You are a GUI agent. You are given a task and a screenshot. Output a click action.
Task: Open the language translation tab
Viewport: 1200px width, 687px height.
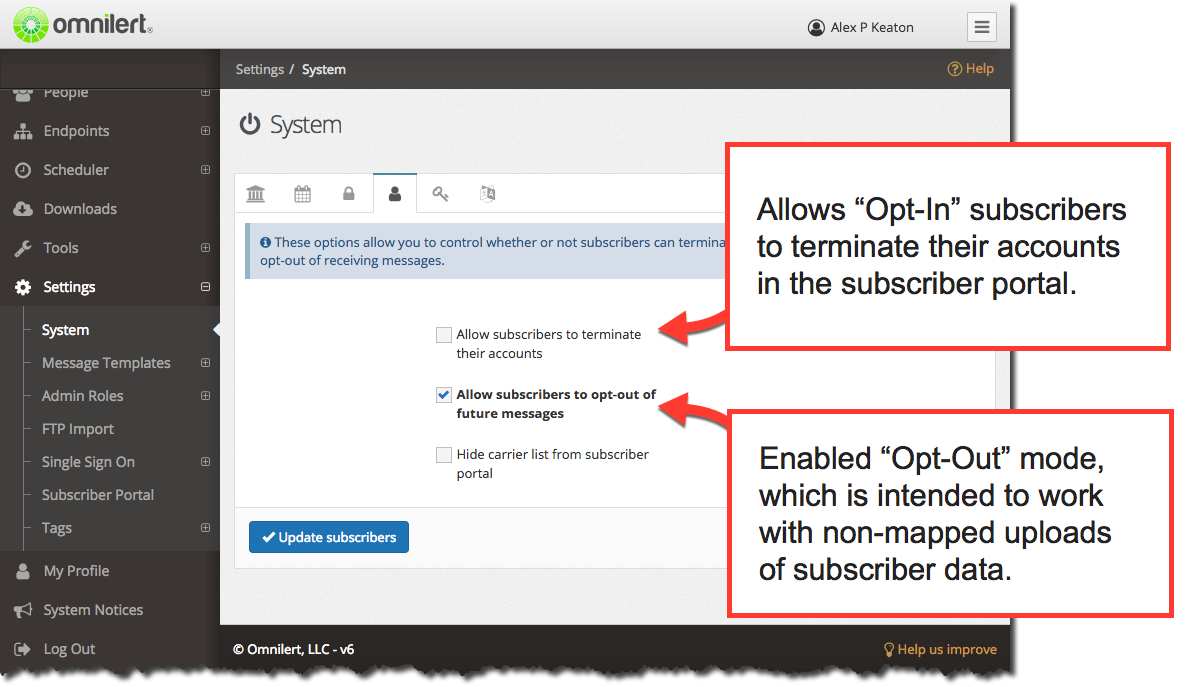pyautogui.click(x=488, y=194)
